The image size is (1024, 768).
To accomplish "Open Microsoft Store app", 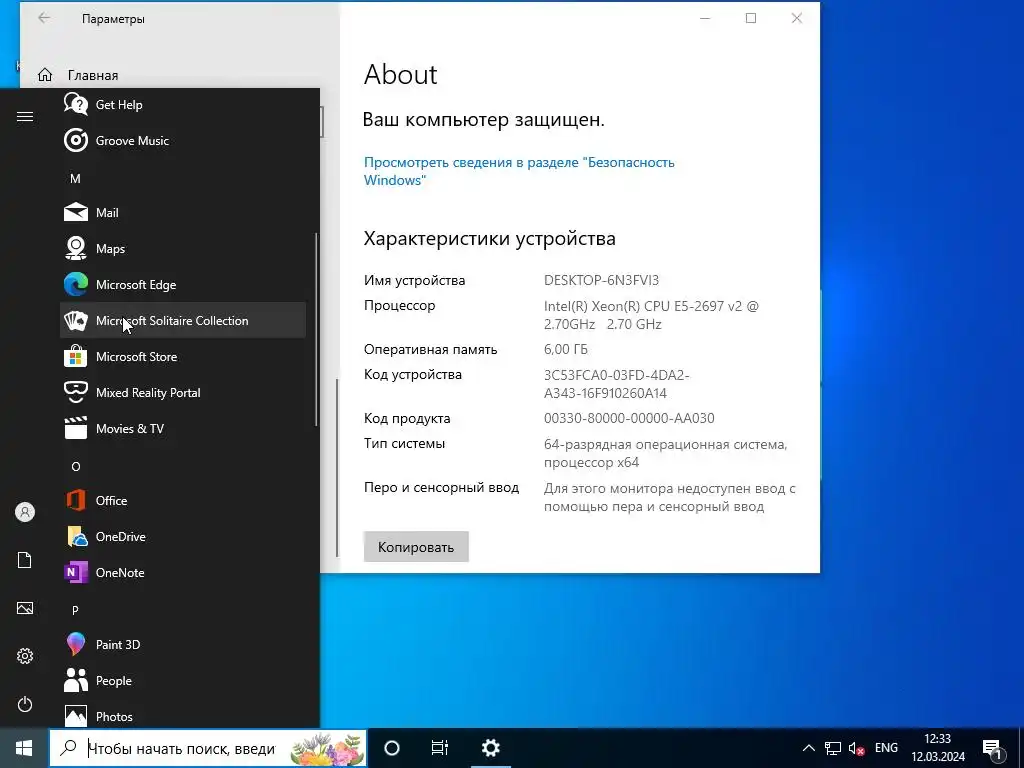I will tap(183, 356).
